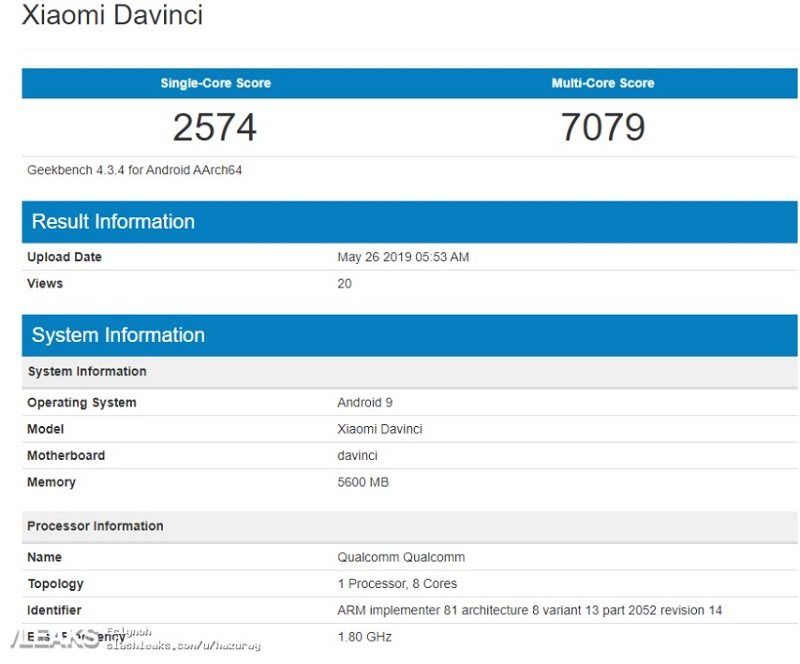Click the multi-core score value 7079
Image resolution: width=800 pixels, height=664 pixels.
tap(603, 127)
